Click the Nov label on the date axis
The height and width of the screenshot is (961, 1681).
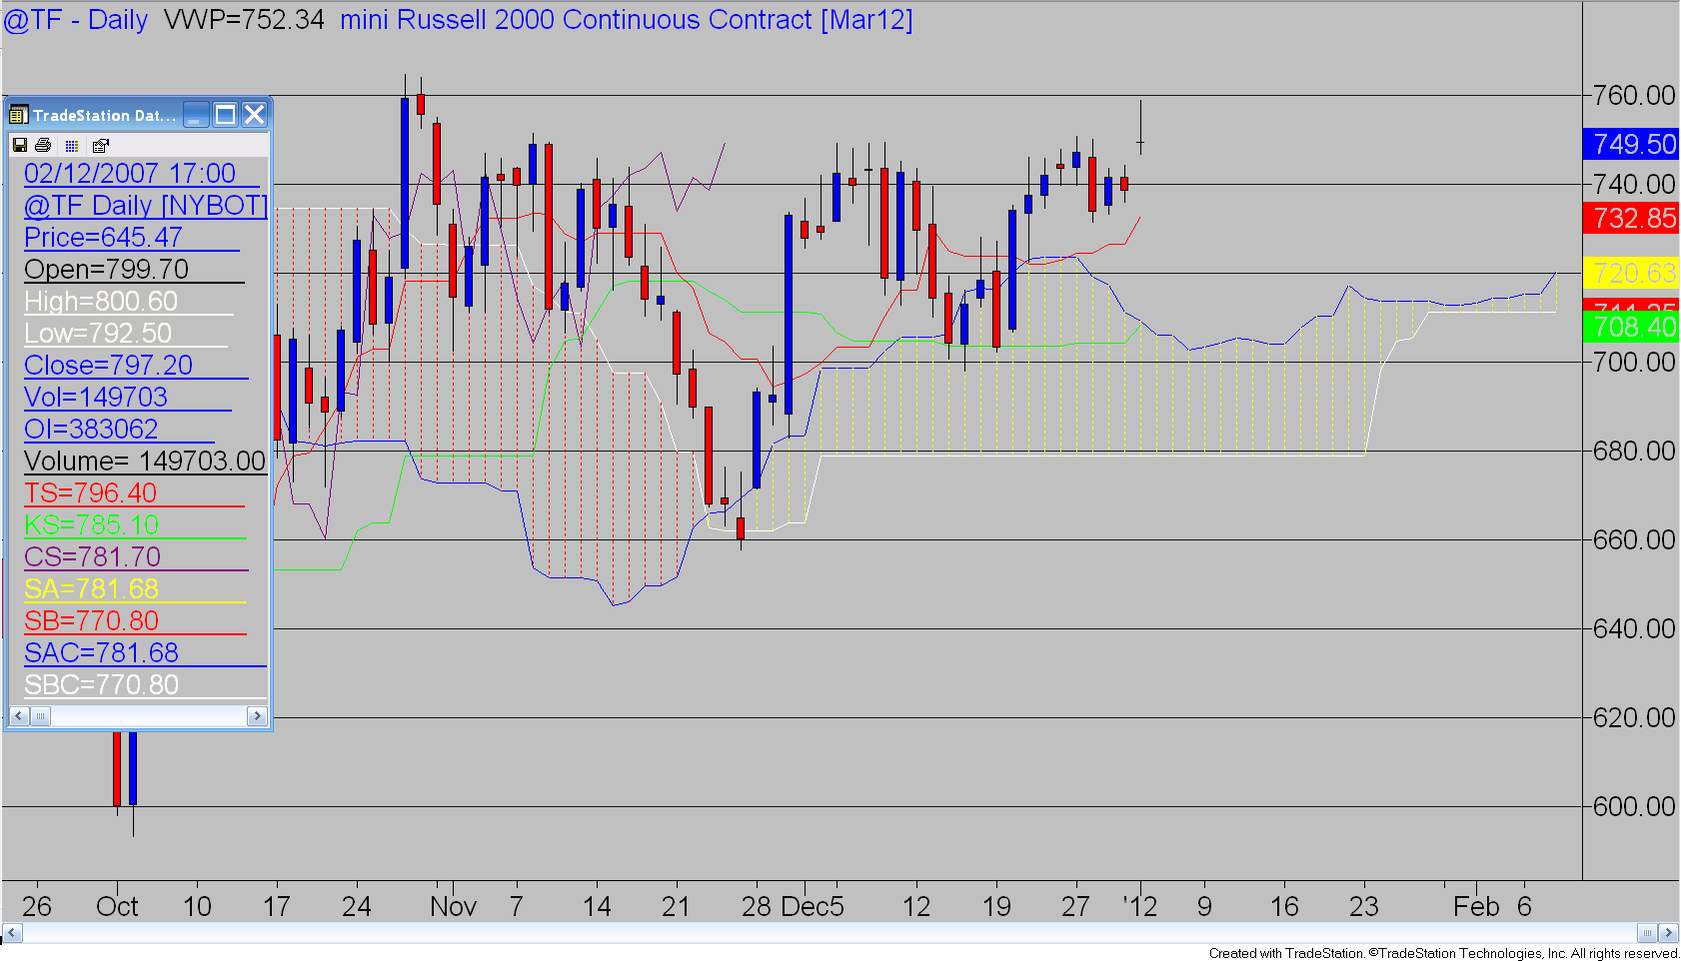point(453,907)
